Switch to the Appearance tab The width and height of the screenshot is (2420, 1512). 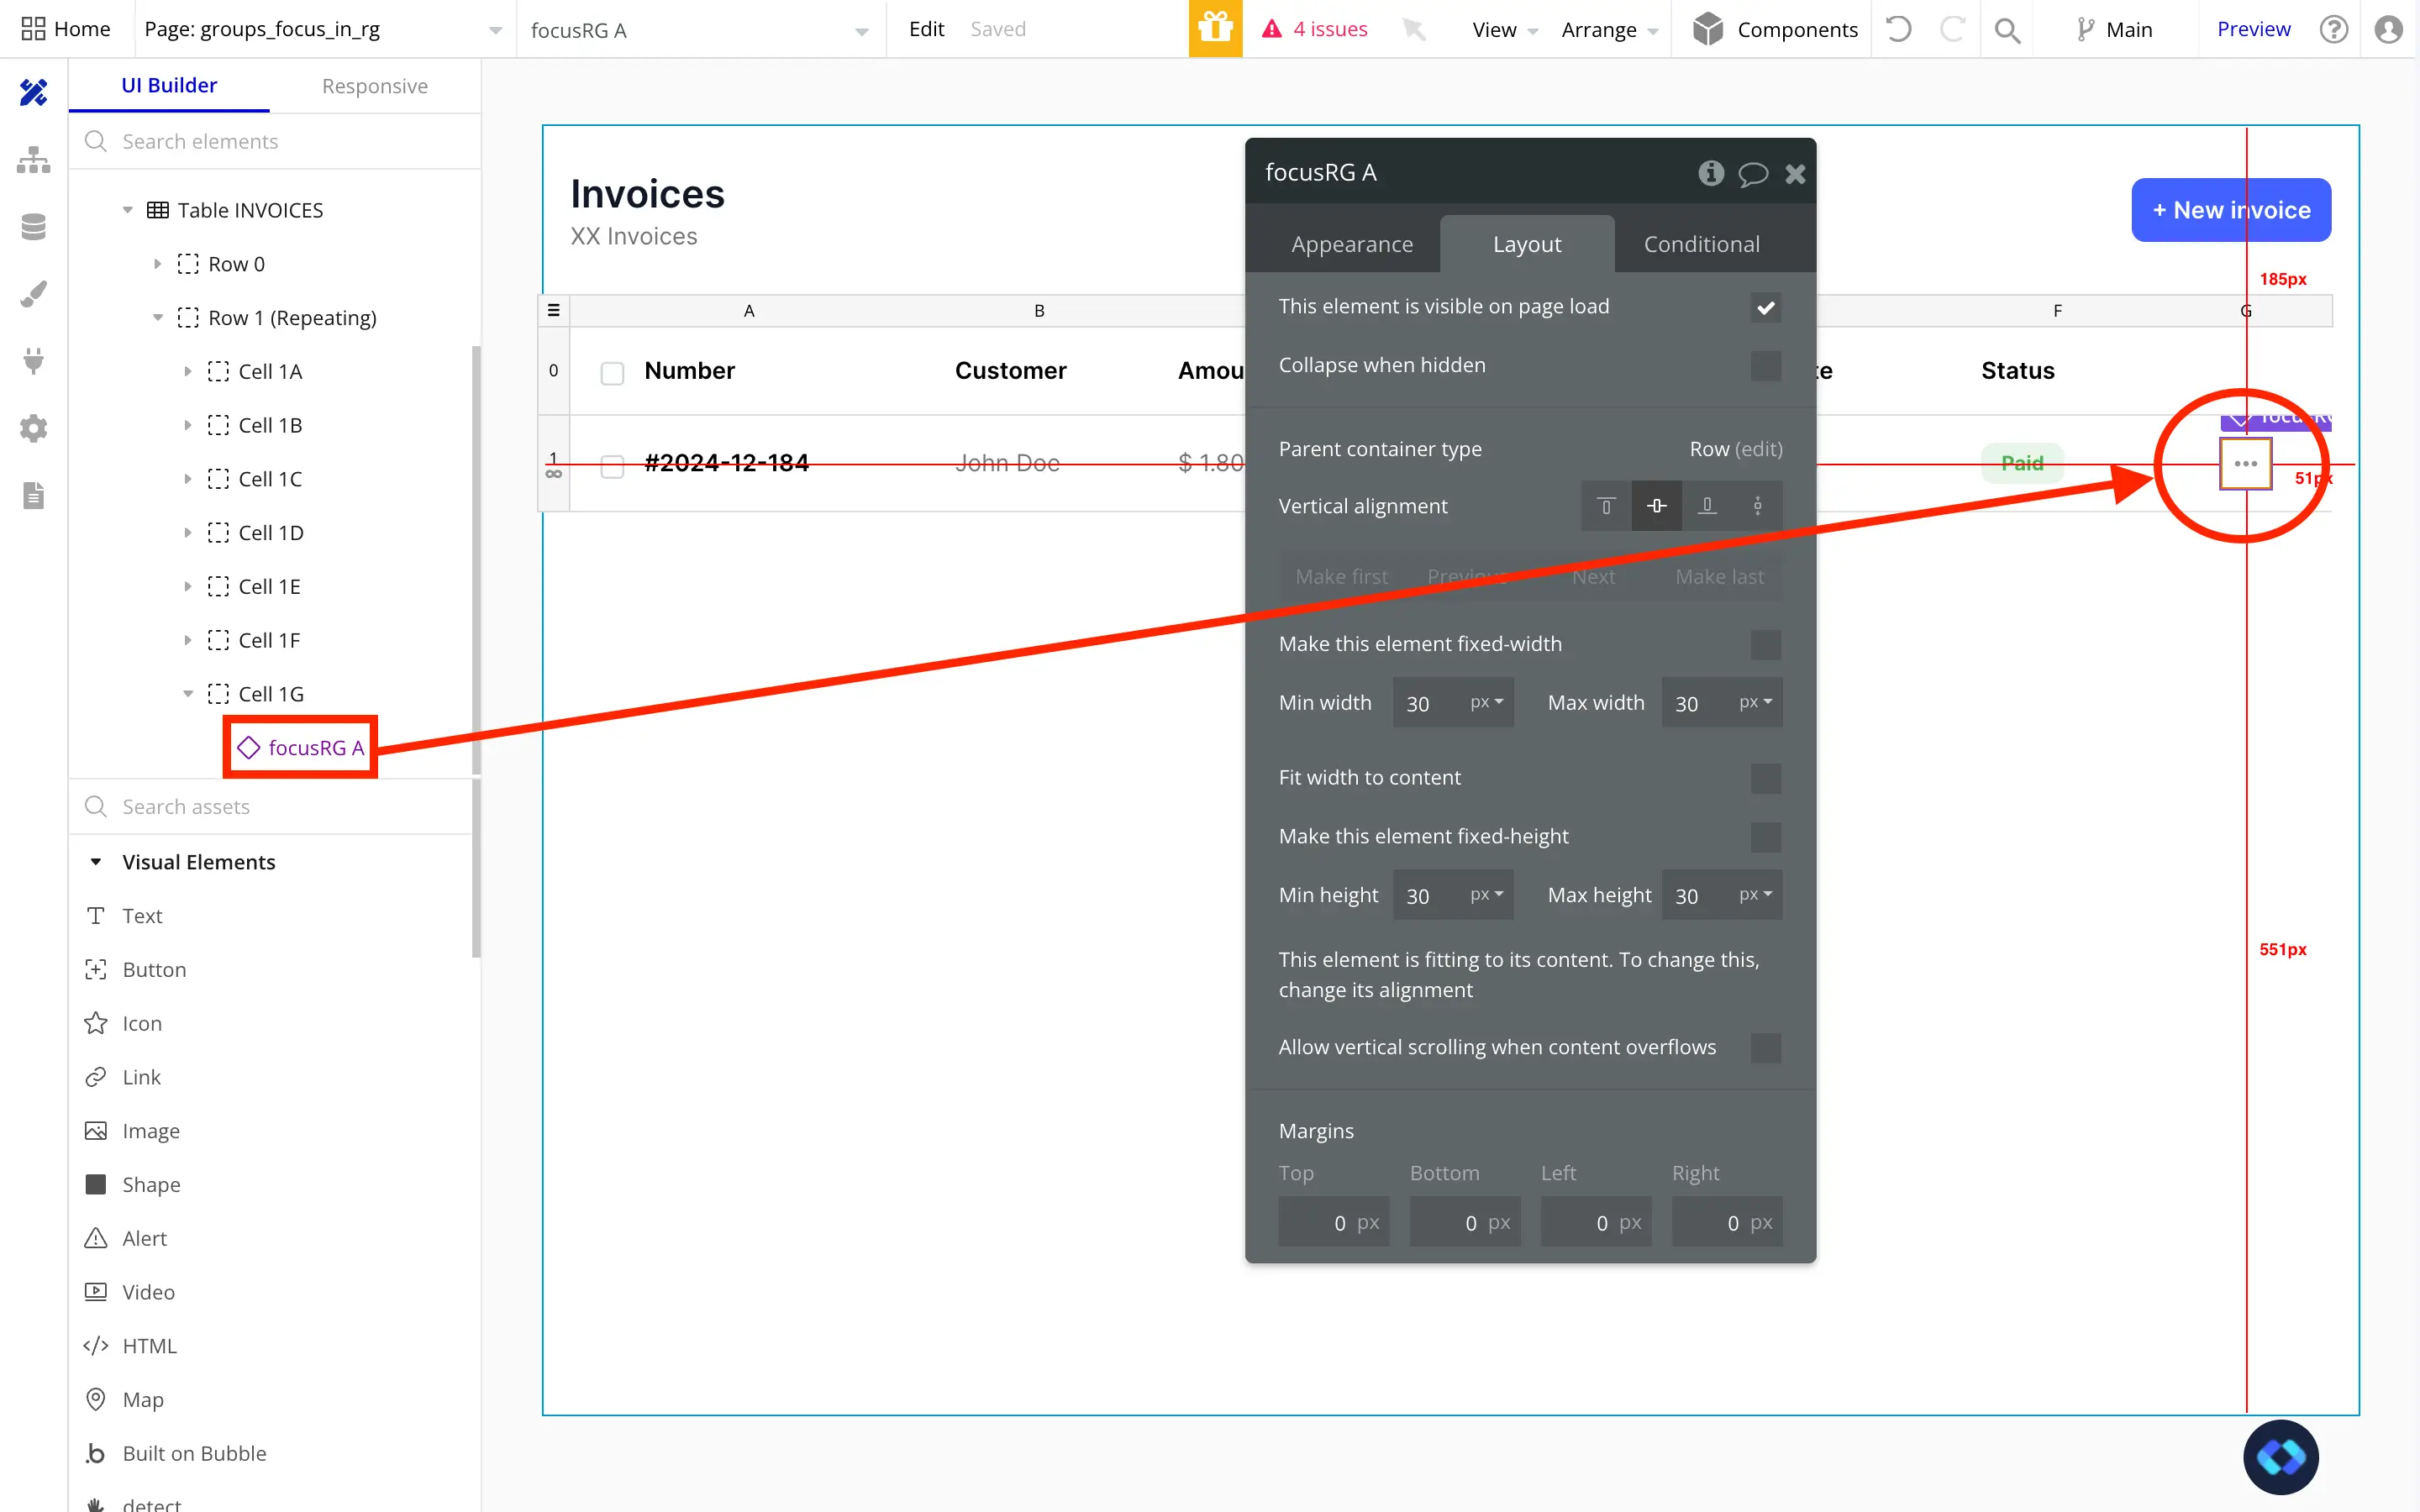pyautogui.click(x=1351, y=244)
